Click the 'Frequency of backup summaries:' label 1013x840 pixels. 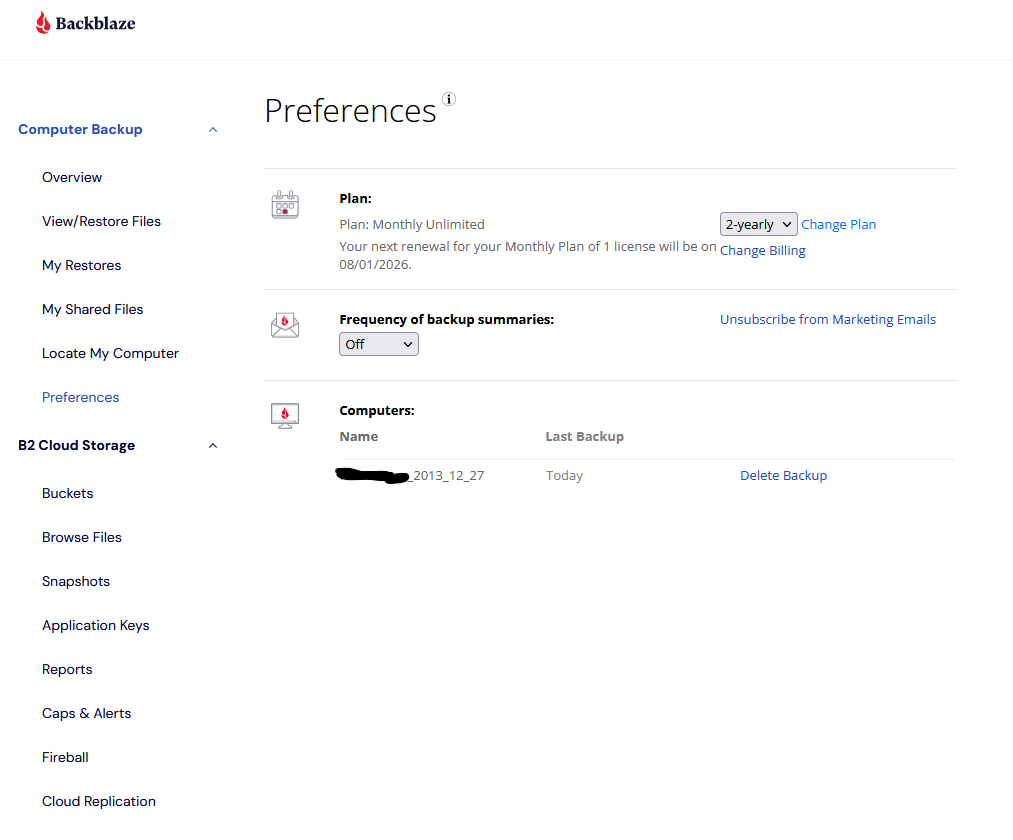[446, 319]
